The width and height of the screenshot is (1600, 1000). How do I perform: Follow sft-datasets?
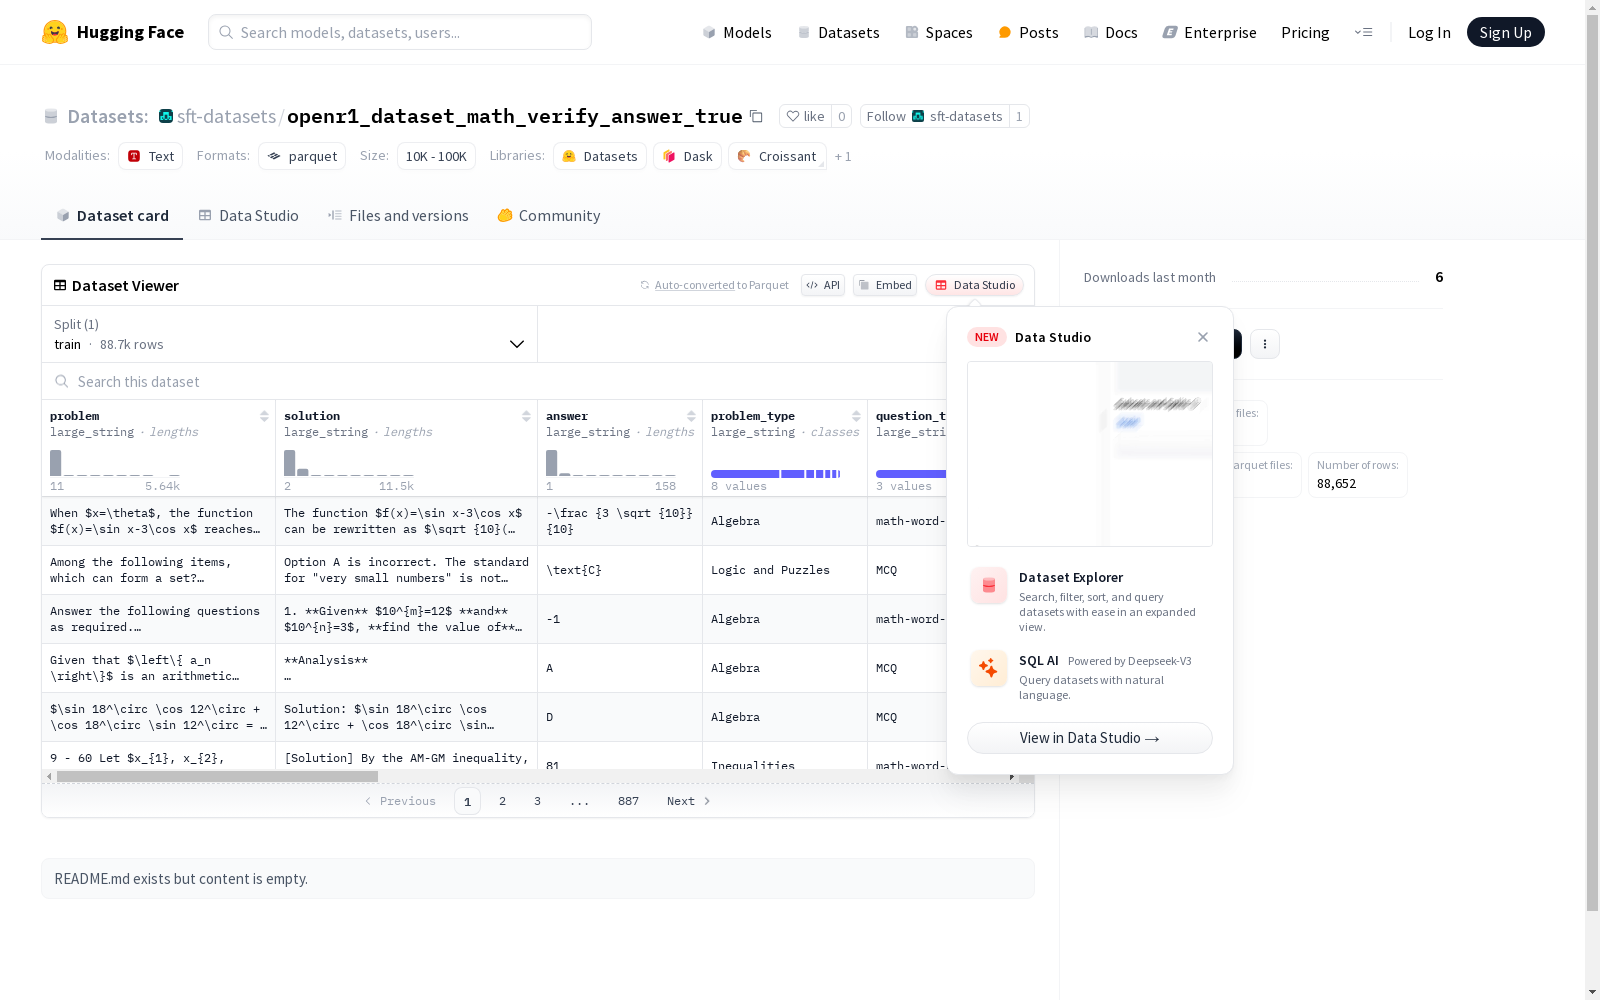point(934,116)
